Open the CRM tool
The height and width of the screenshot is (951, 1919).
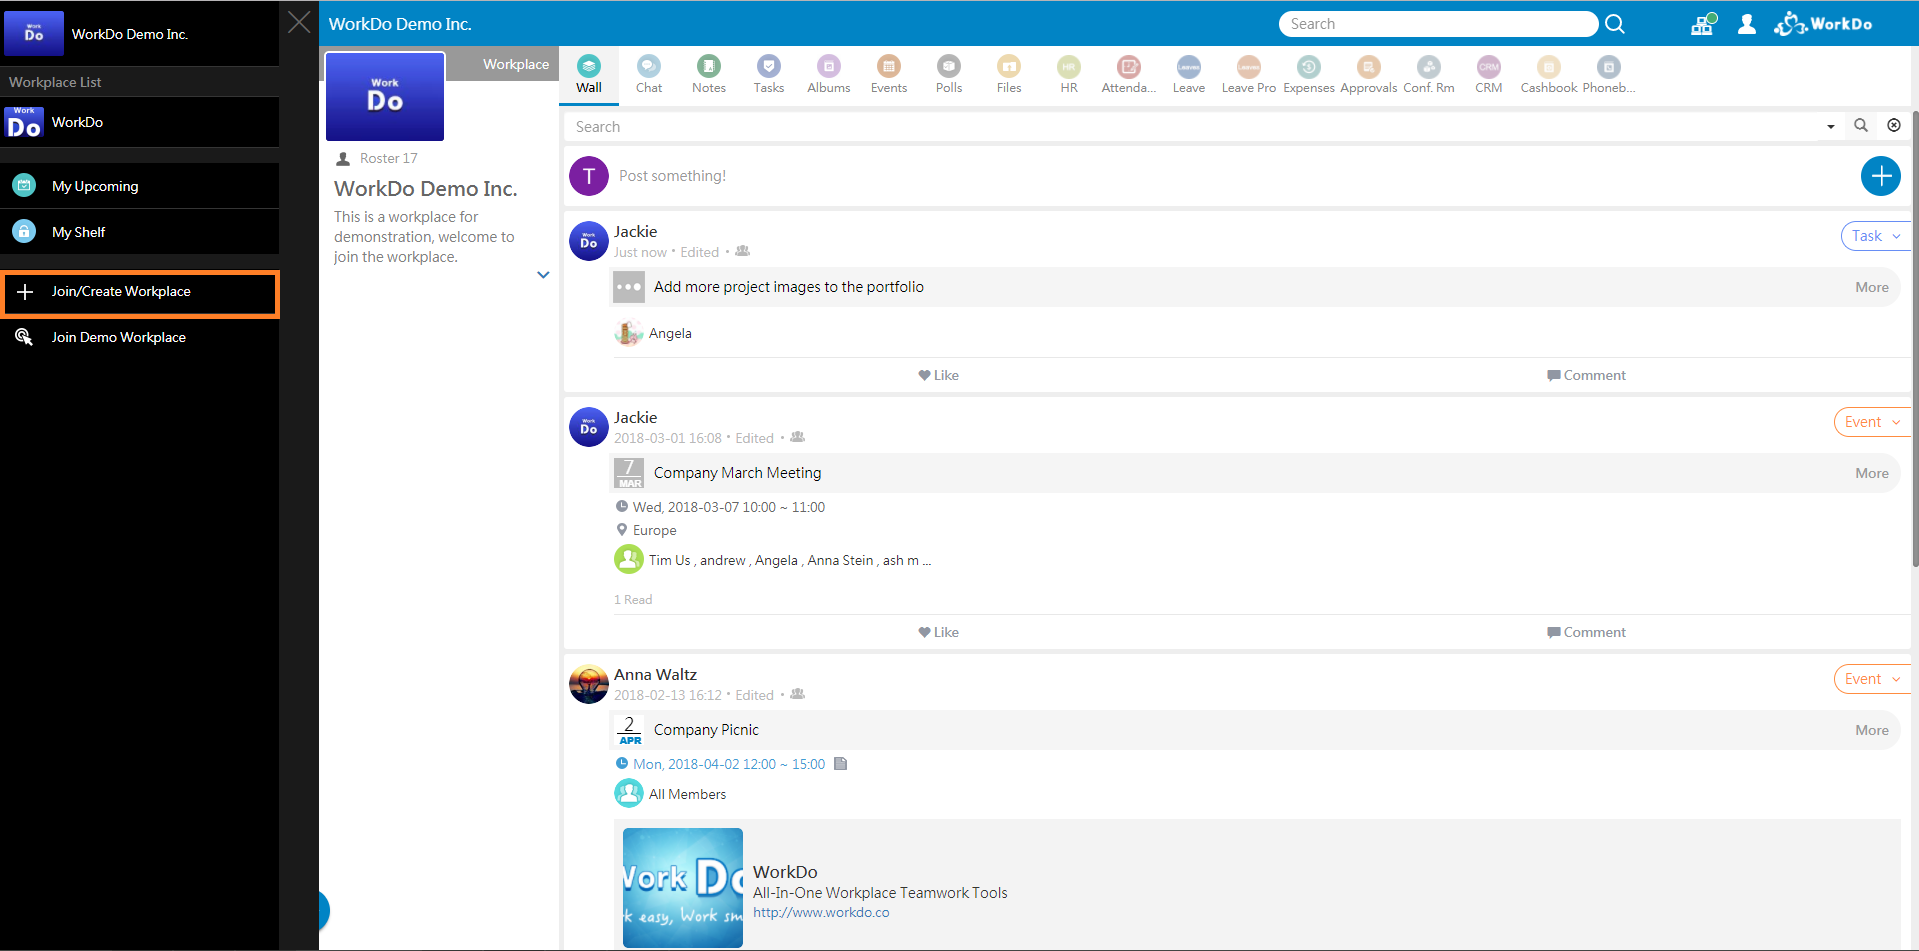pos(1489,75)
